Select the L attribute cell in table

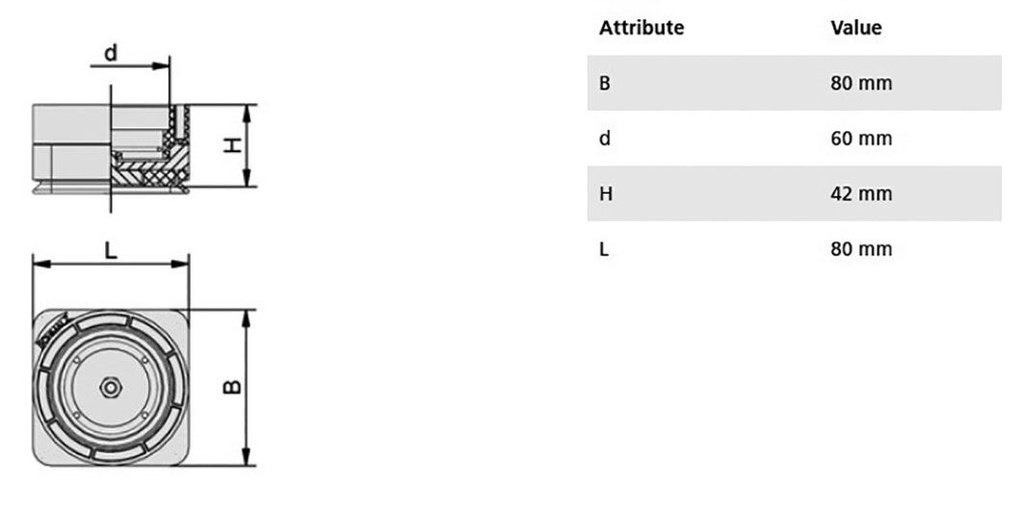604,248
